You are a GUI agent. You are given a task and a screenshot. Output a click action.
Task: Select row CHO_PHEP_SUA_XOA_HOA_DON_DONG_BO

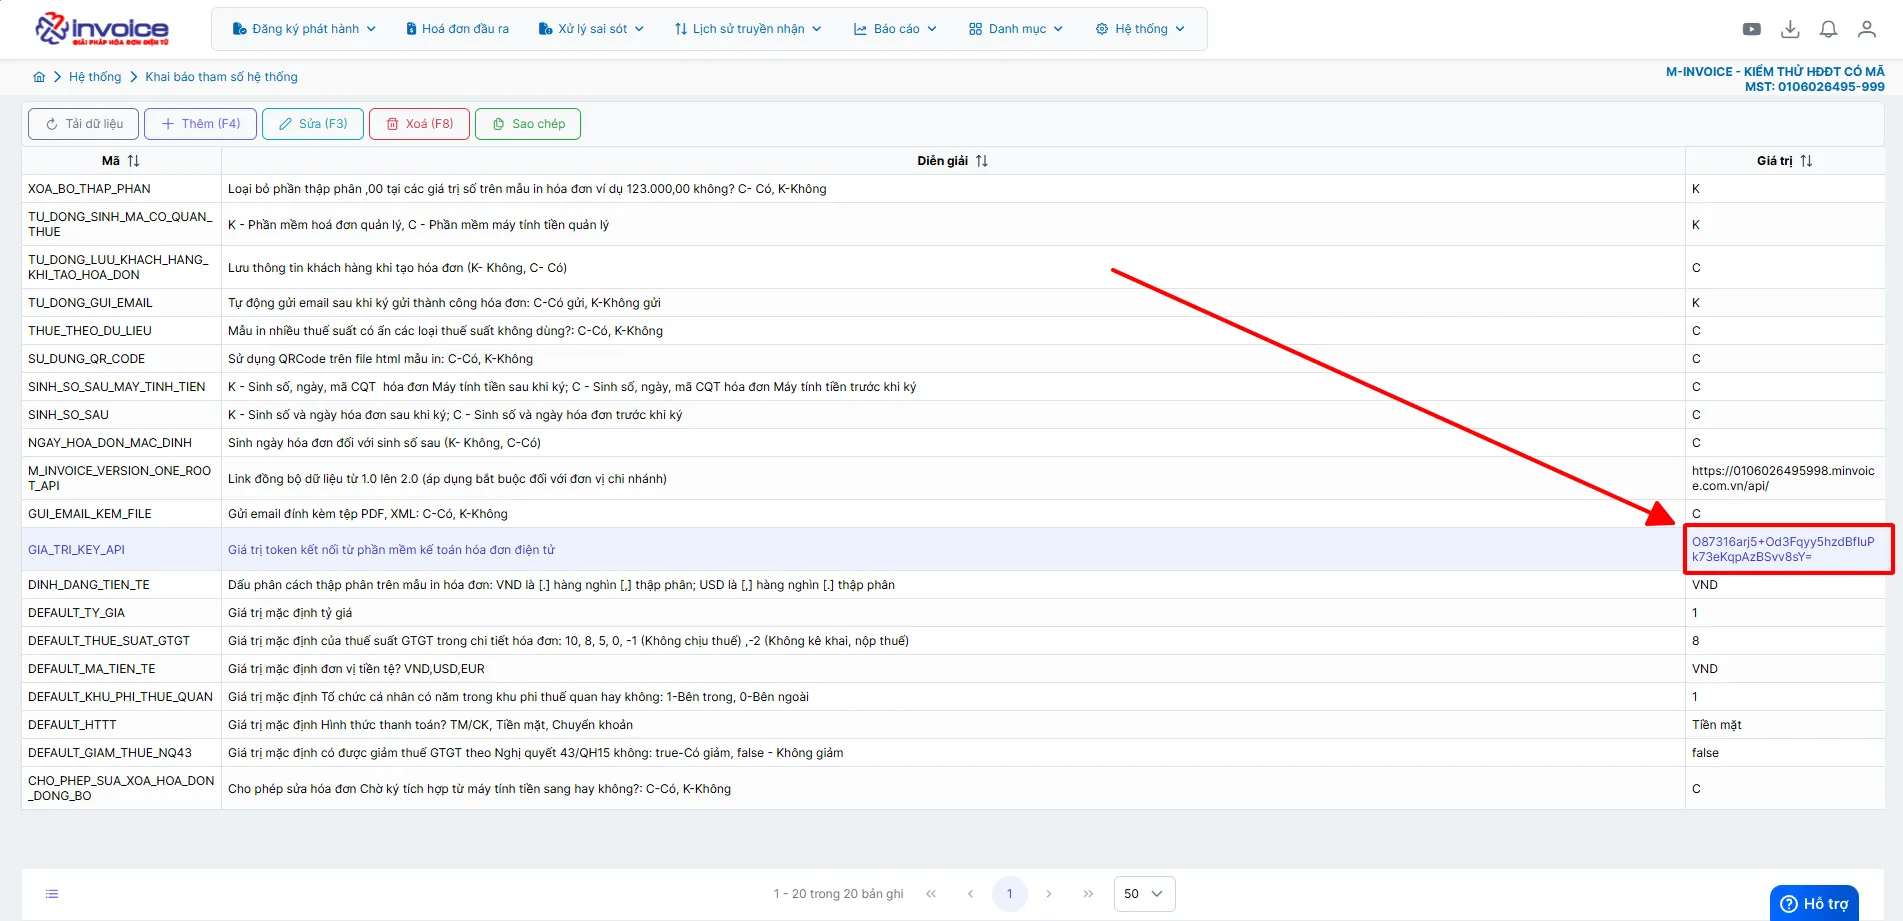point(953,789)
